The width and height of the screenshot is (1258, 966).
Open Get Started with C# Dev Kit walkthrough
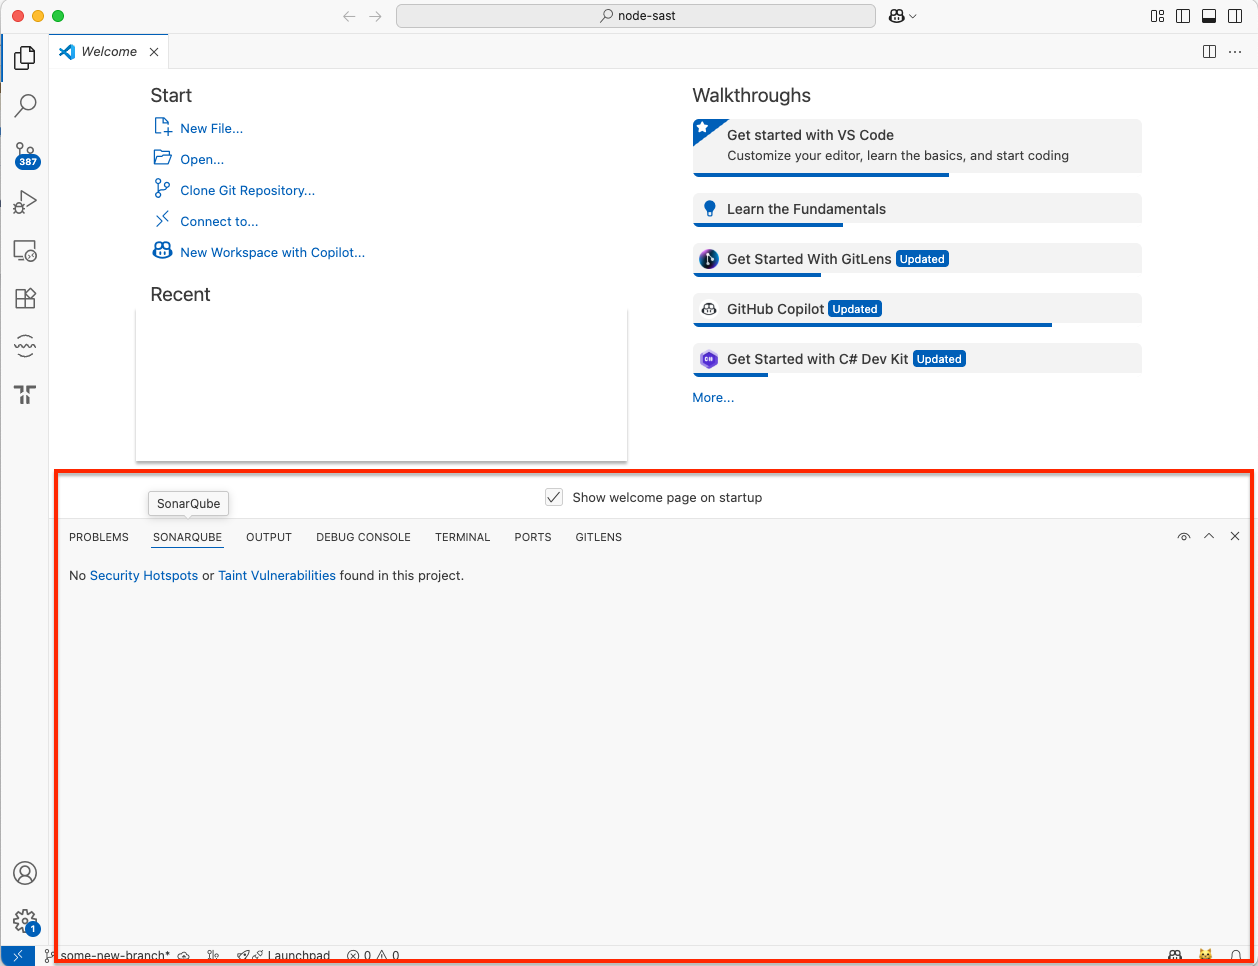pos(917,359)
